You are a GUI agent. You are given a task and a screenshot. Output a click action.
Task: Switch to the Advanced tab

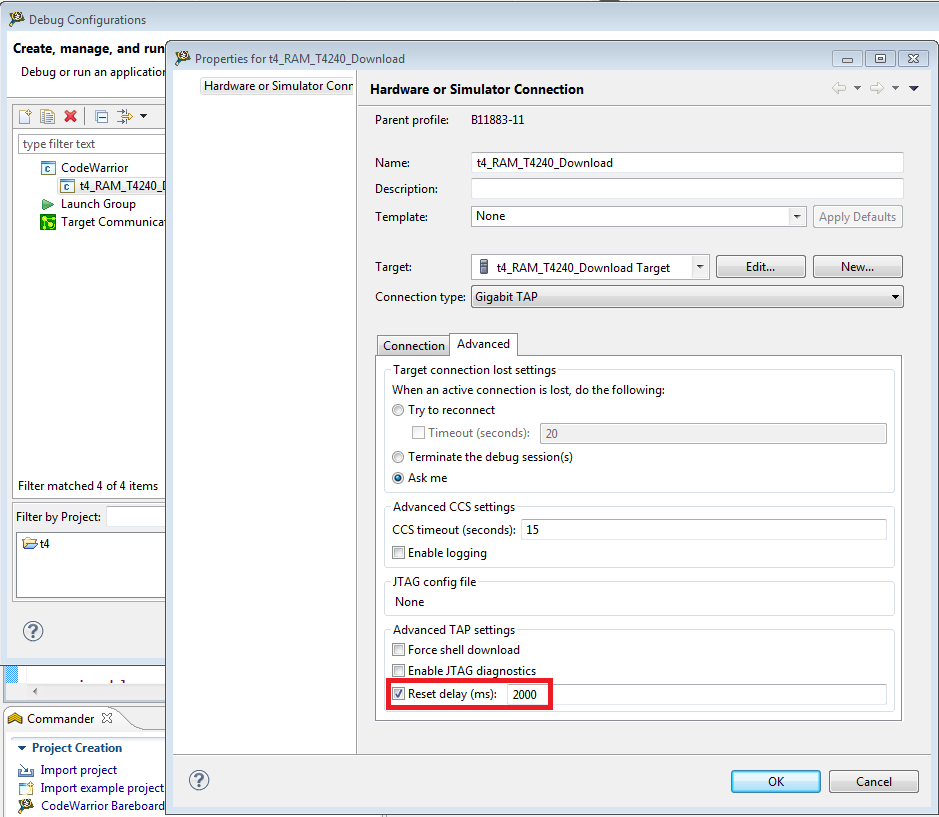tap(483, 344)
